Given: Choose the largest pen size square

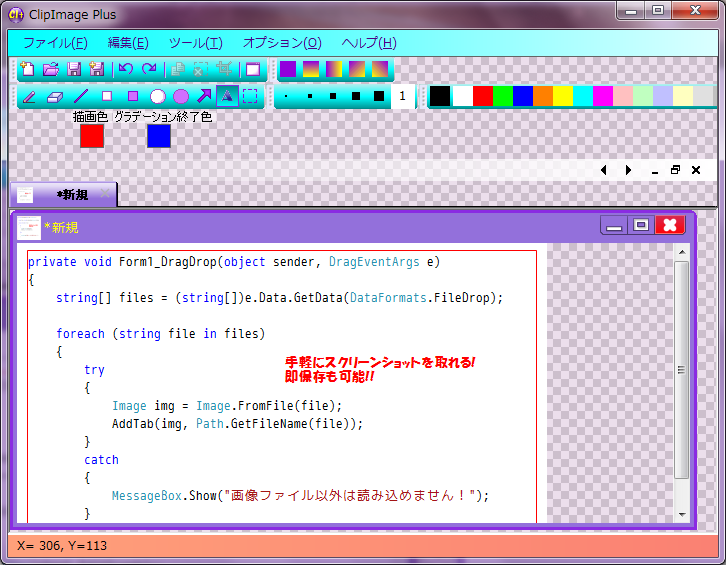Looking at the screenshot, I should pos(378,97).
